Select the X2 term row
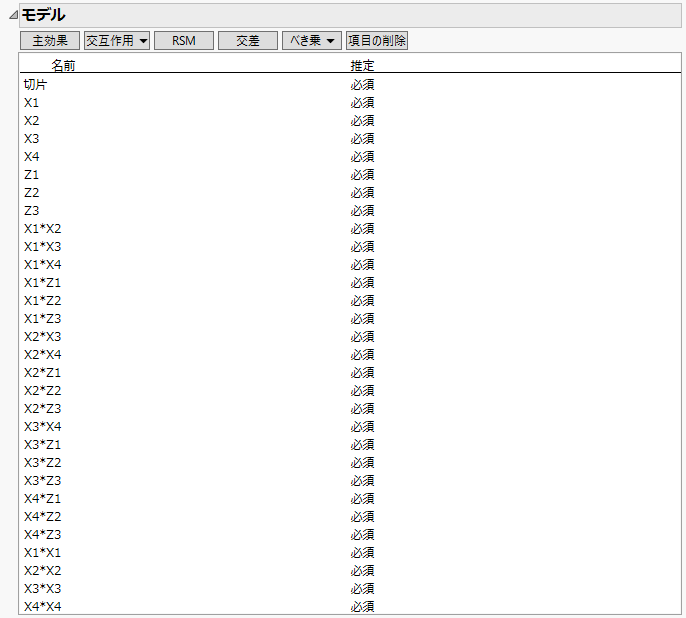The image size is (686, 618). click(32, 121)
